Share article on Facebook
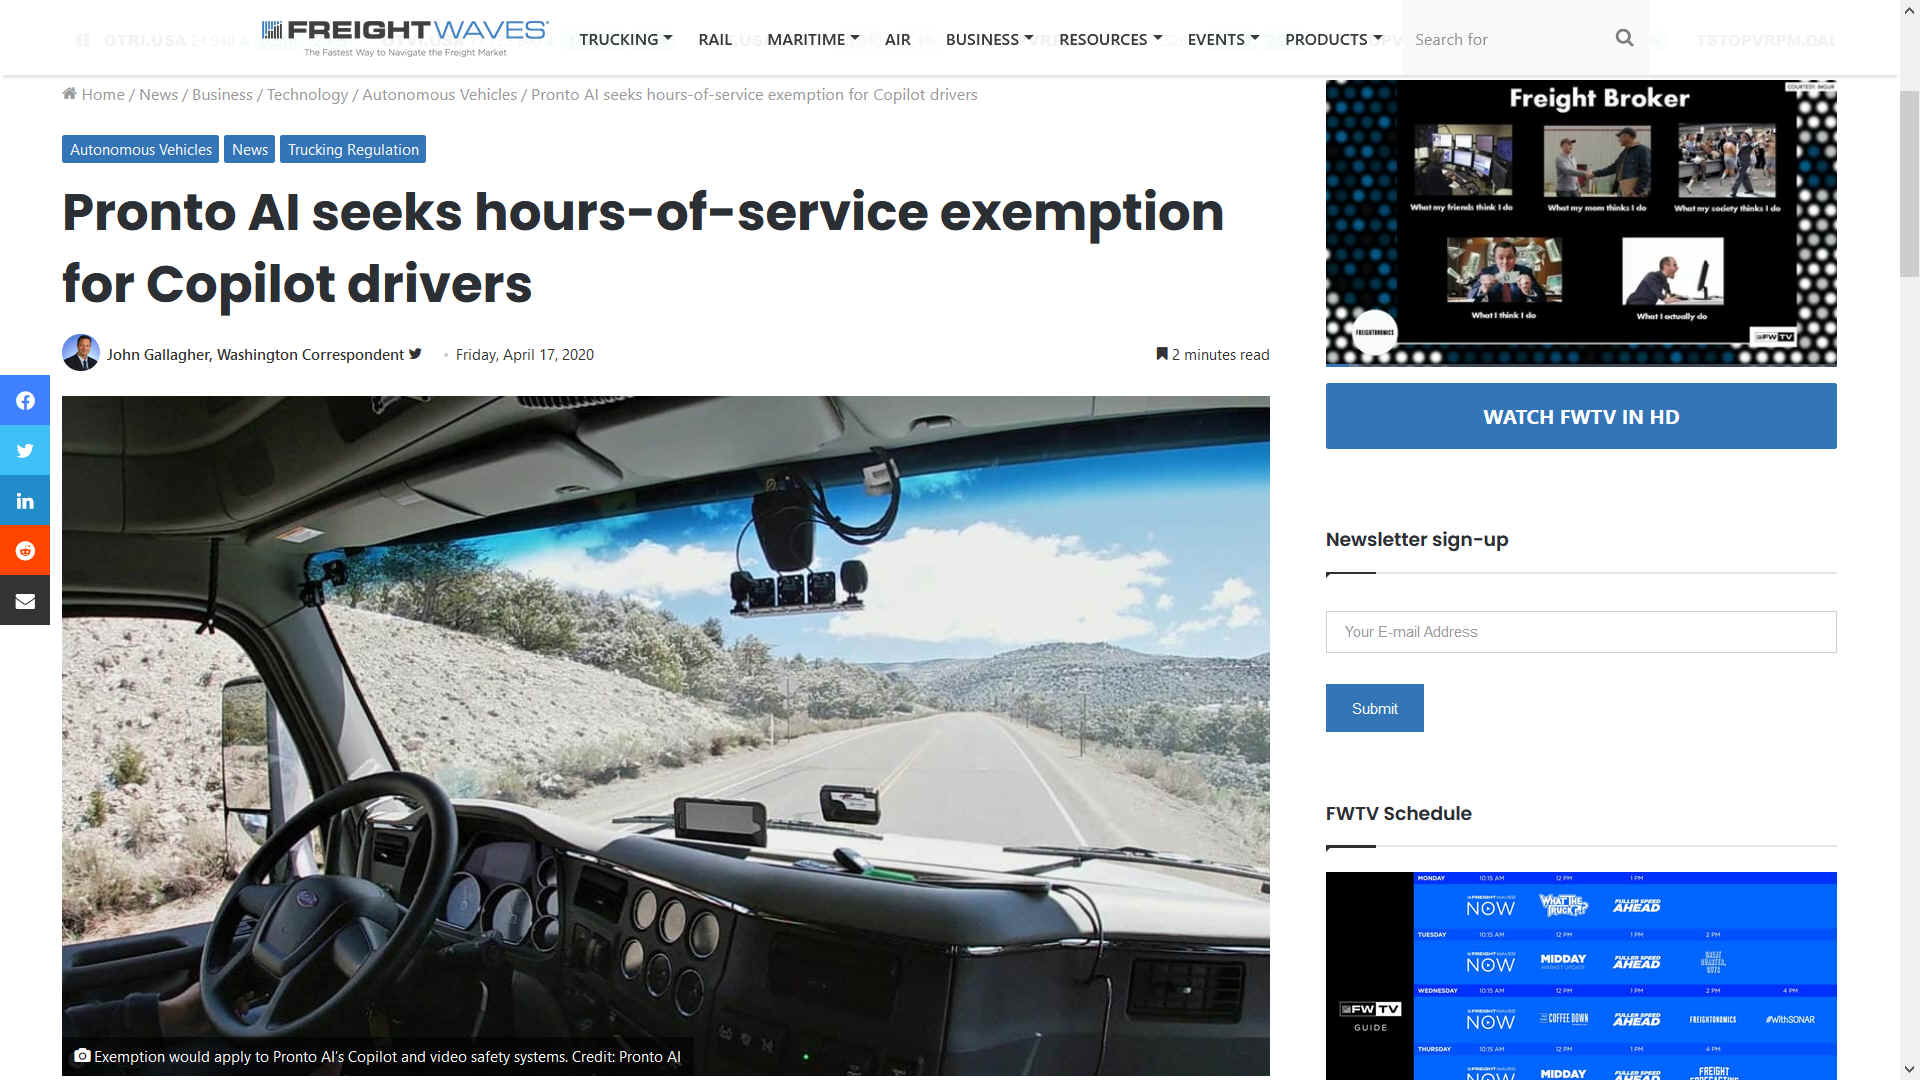The height and width of the screenshot is (1080, 1920). click(25, 401)
